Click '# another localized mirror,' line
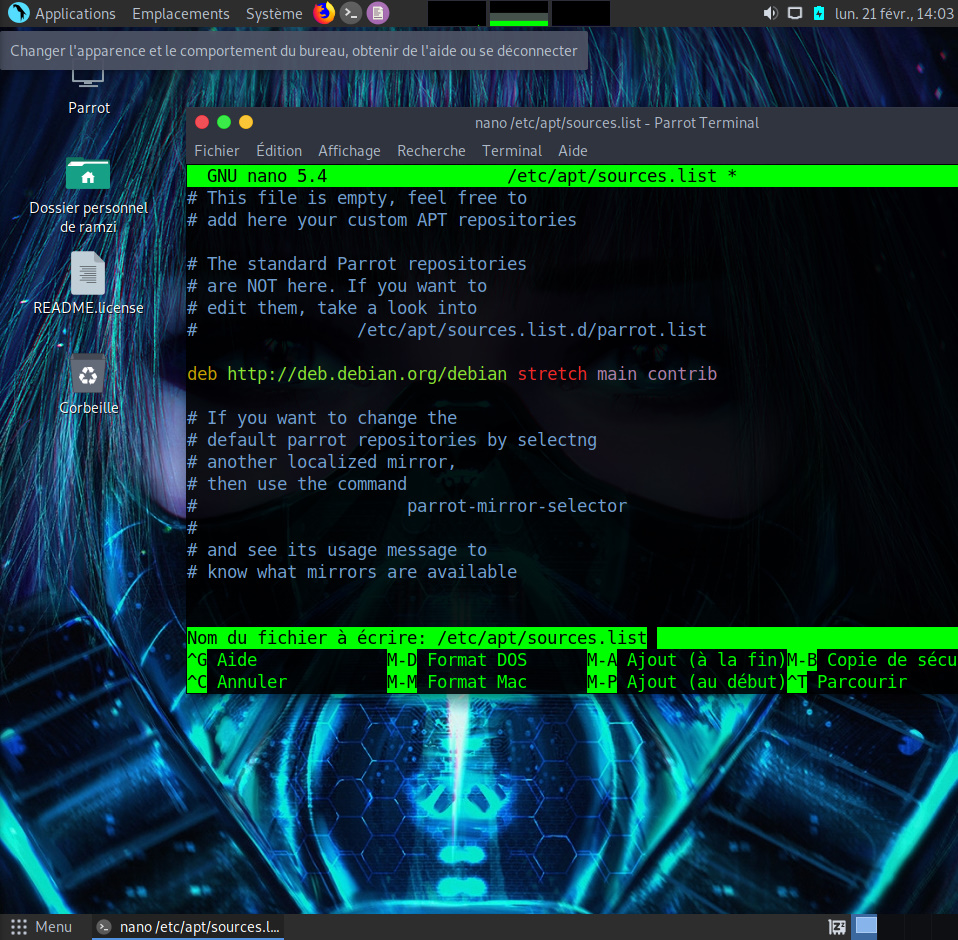This screenshot has width=958, height=940. click(x=321, y=462)
